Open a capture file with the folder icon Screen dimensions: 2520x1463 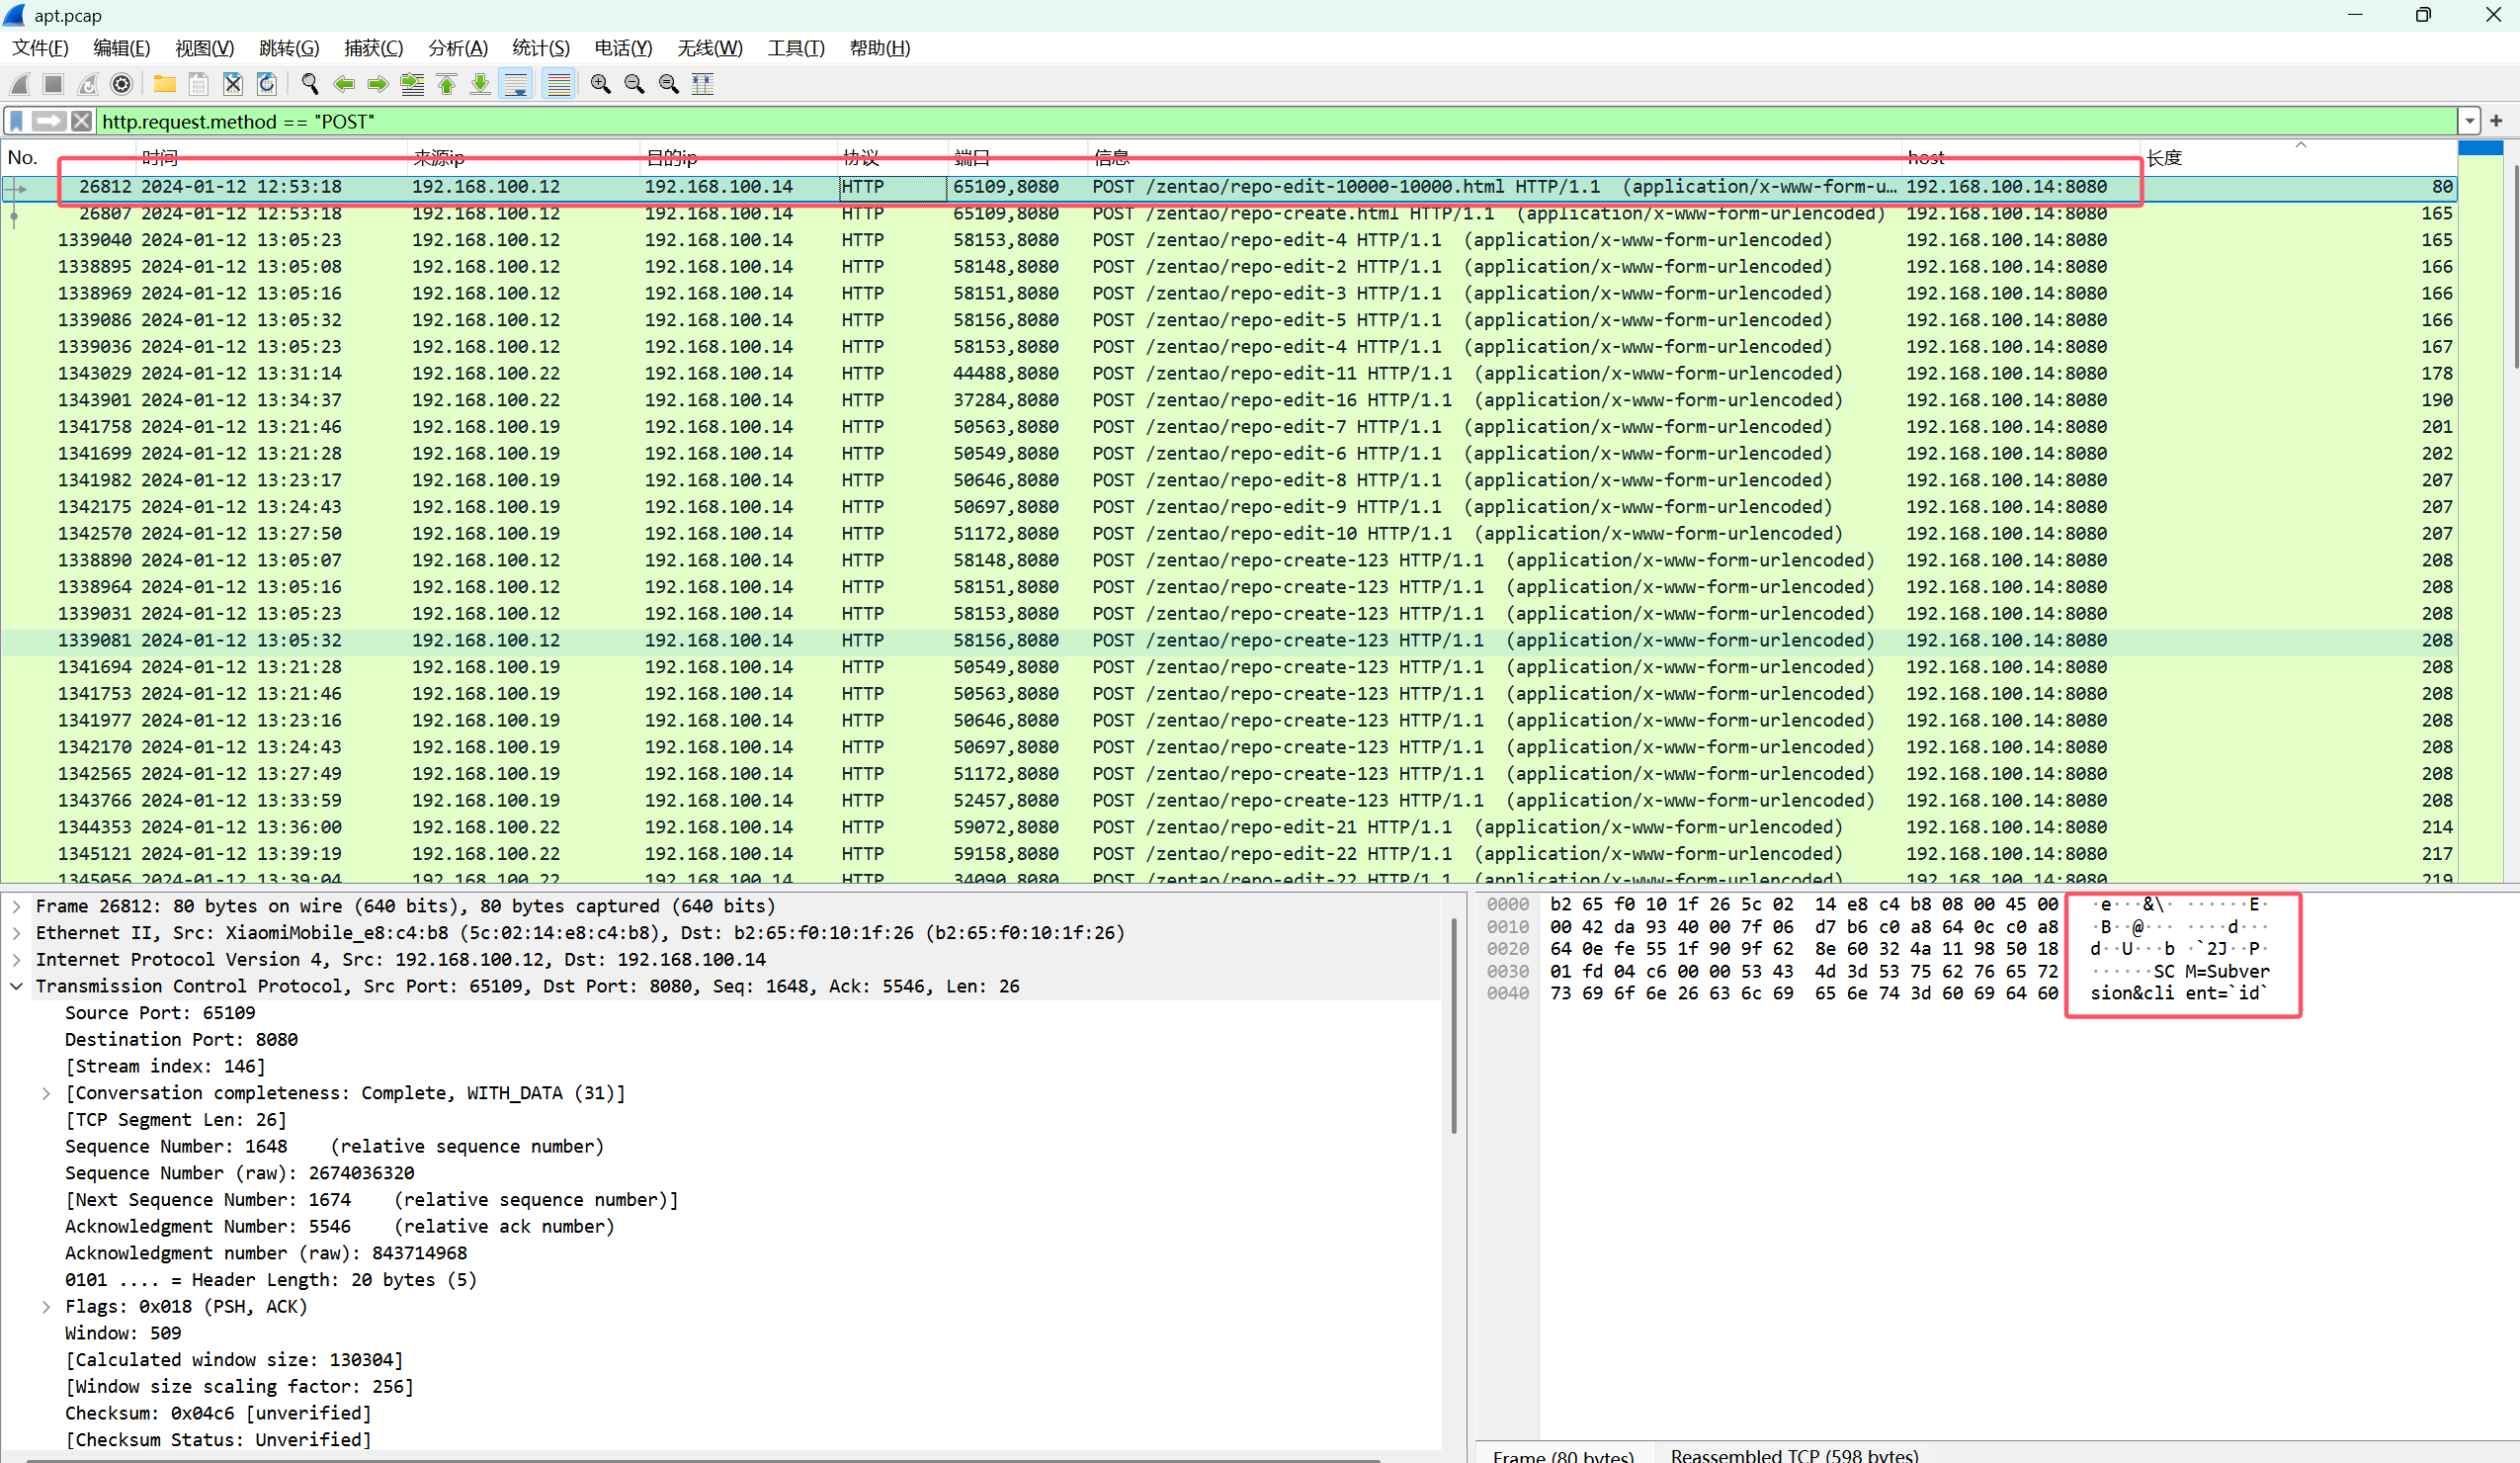point(164,84)
